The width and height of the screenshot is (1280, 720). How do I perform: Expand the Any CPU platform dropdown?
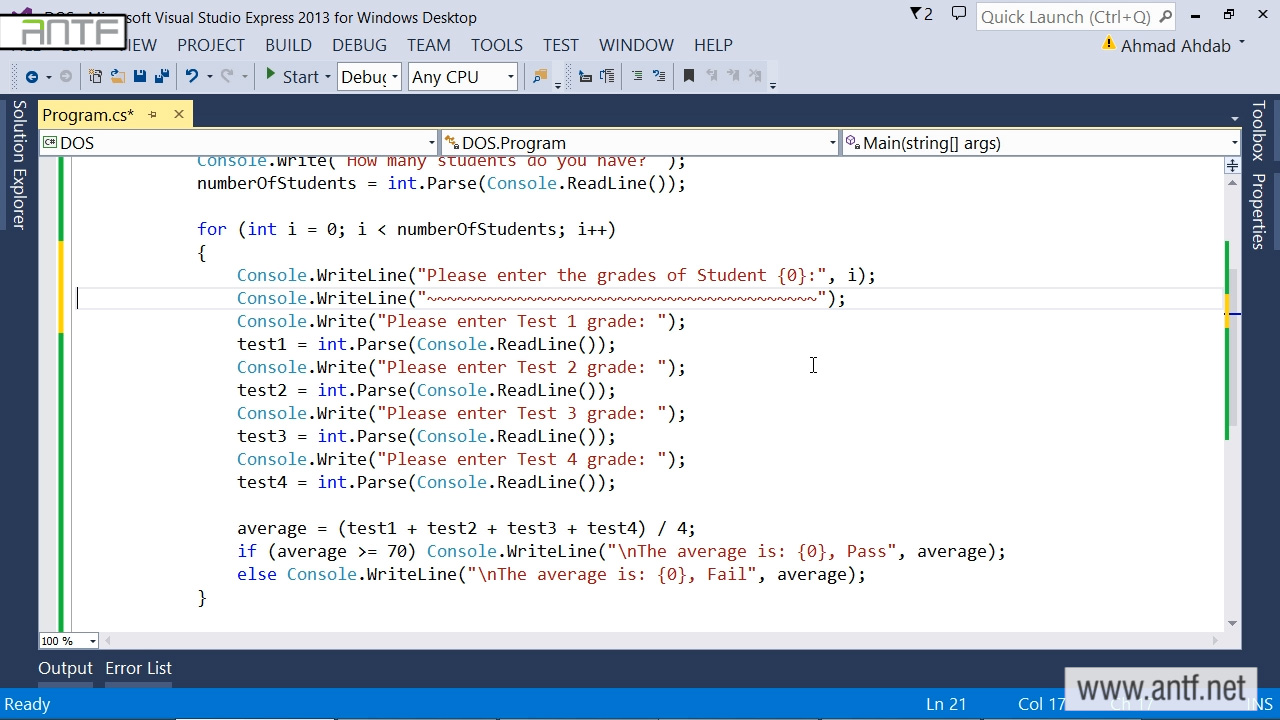click(462, 77)
